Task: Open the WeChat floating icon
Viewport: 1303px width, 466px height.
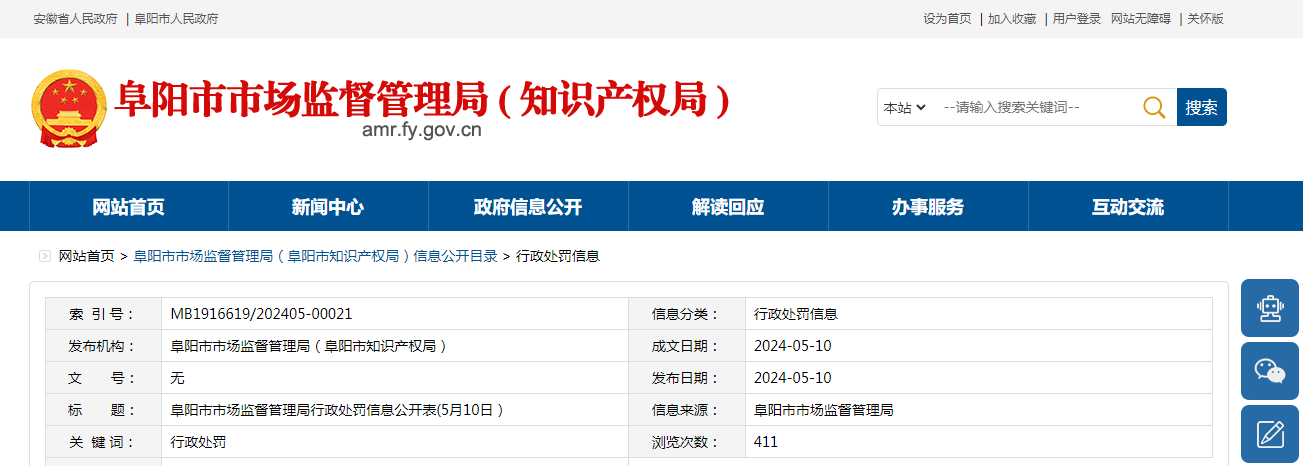Action: [1270, 371]
